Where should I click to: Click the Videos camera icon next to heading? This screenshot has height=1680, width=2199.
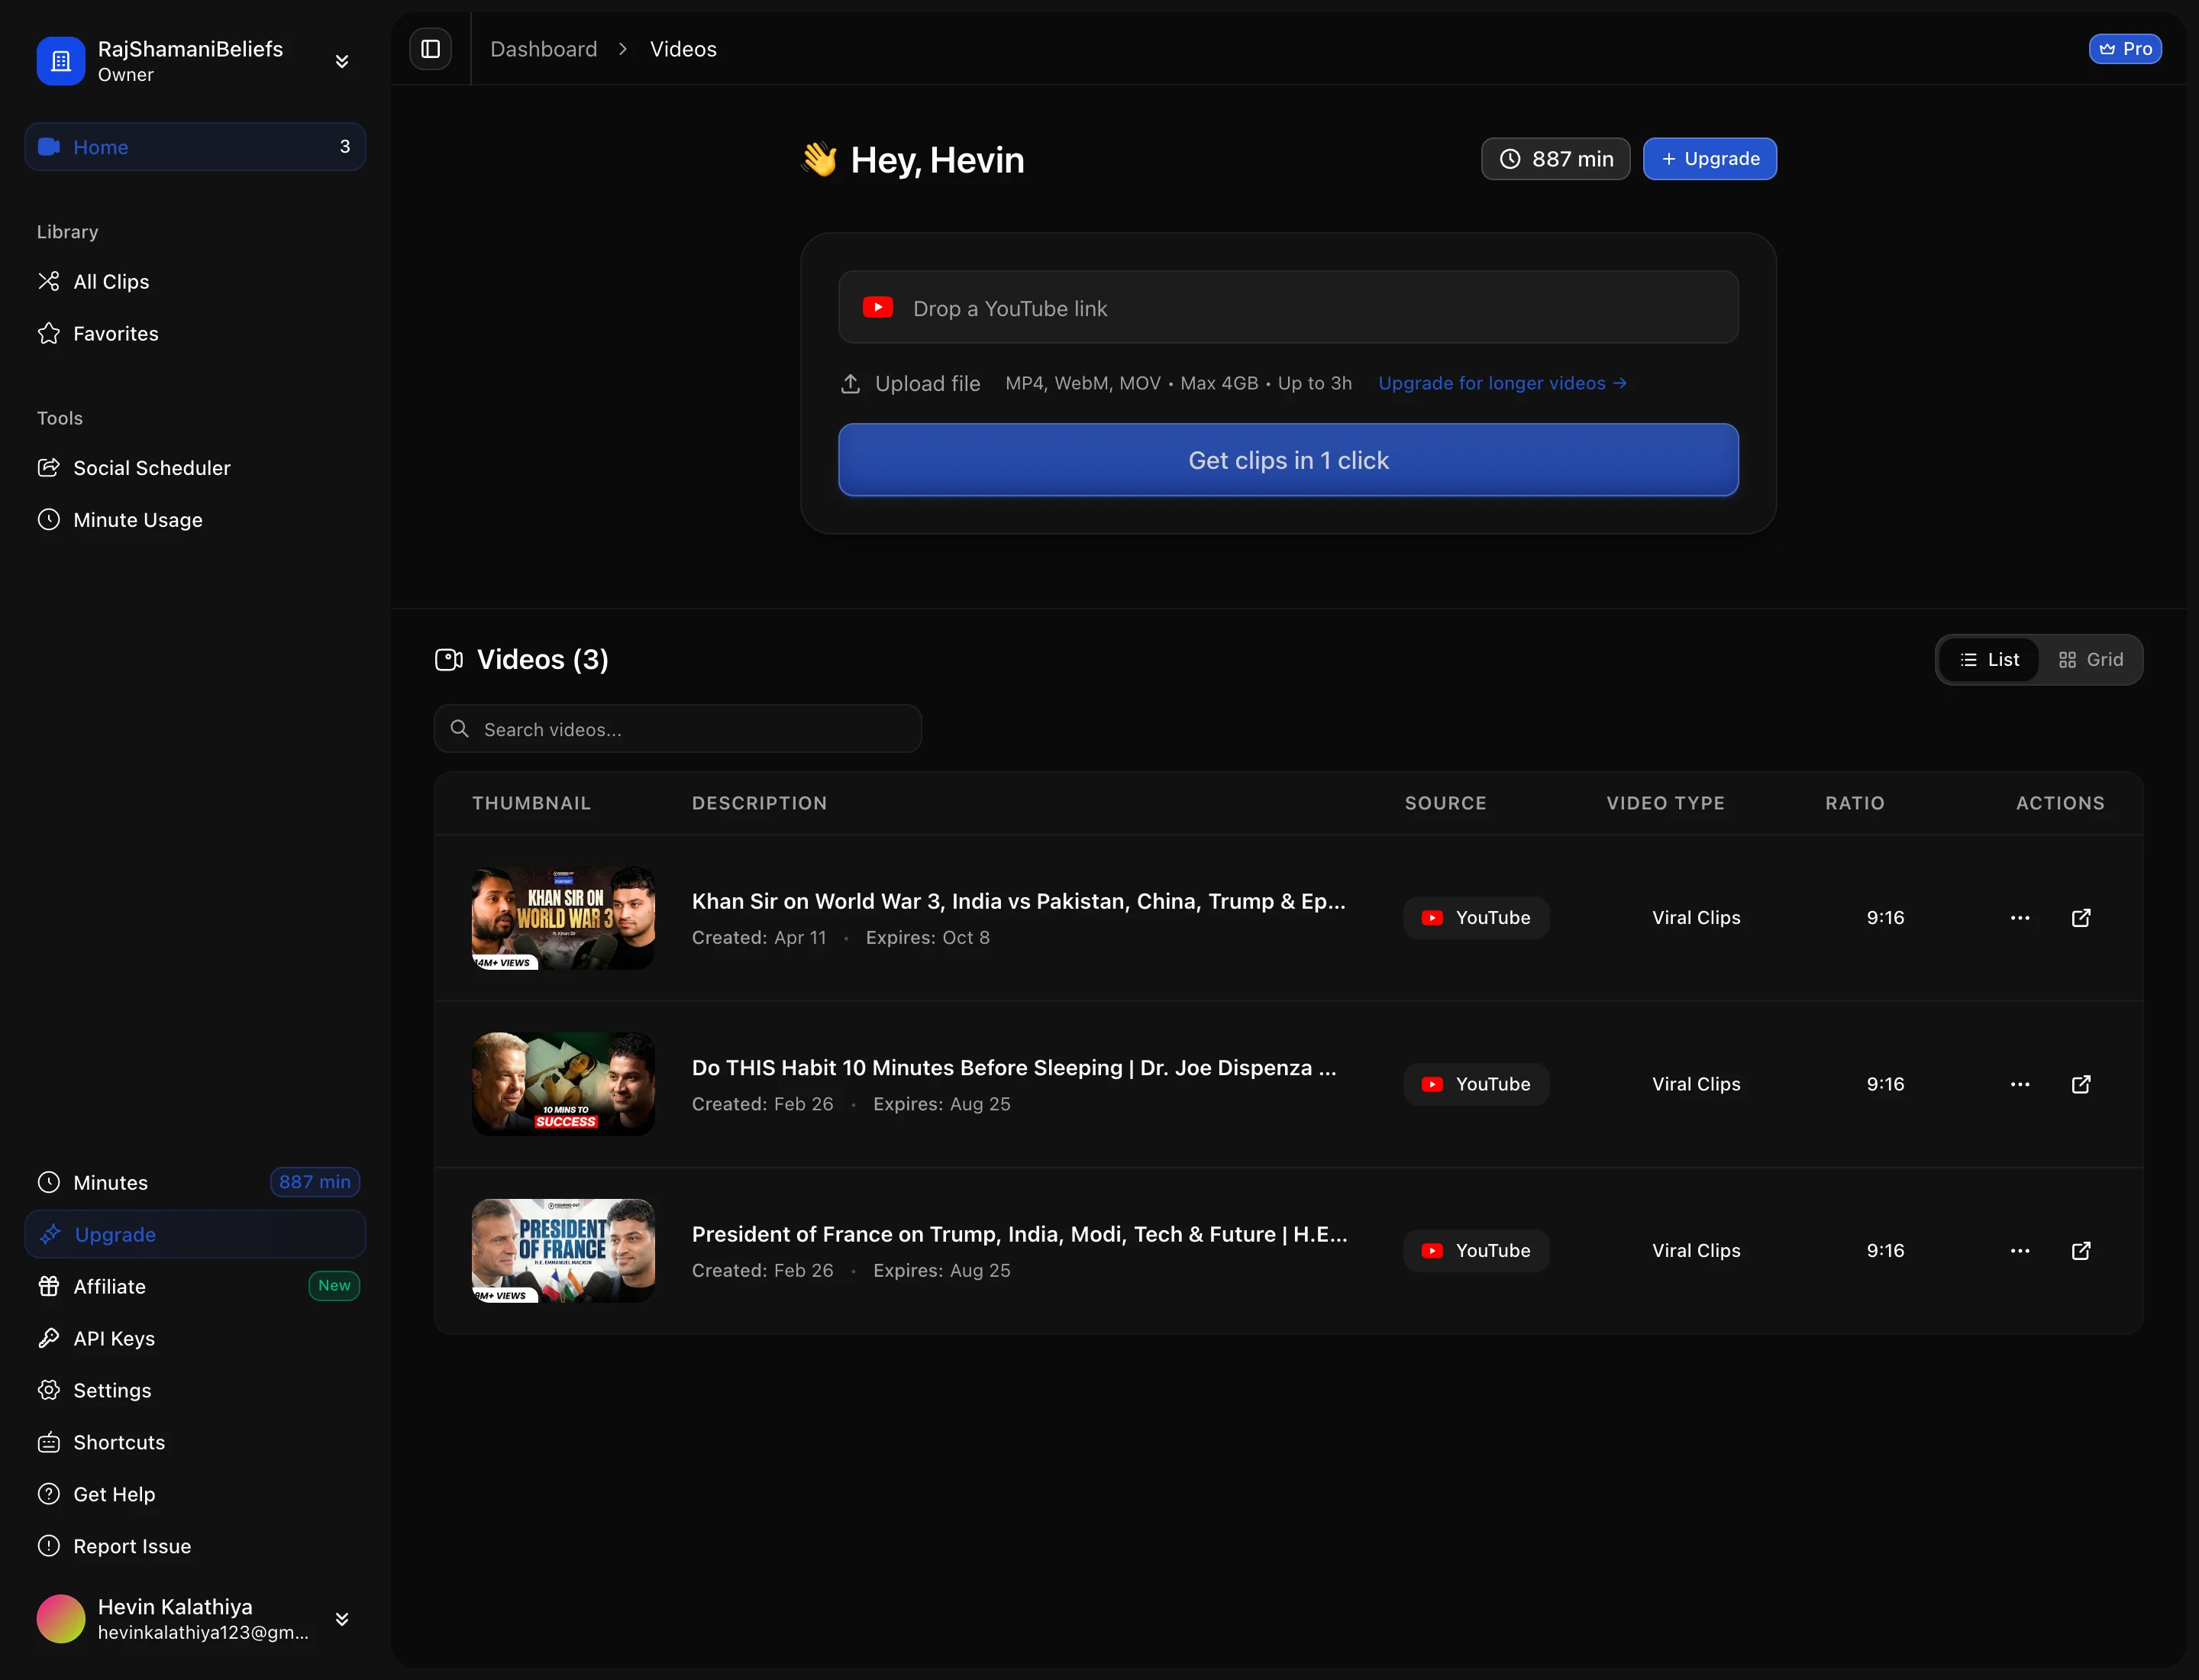point(449,660)
